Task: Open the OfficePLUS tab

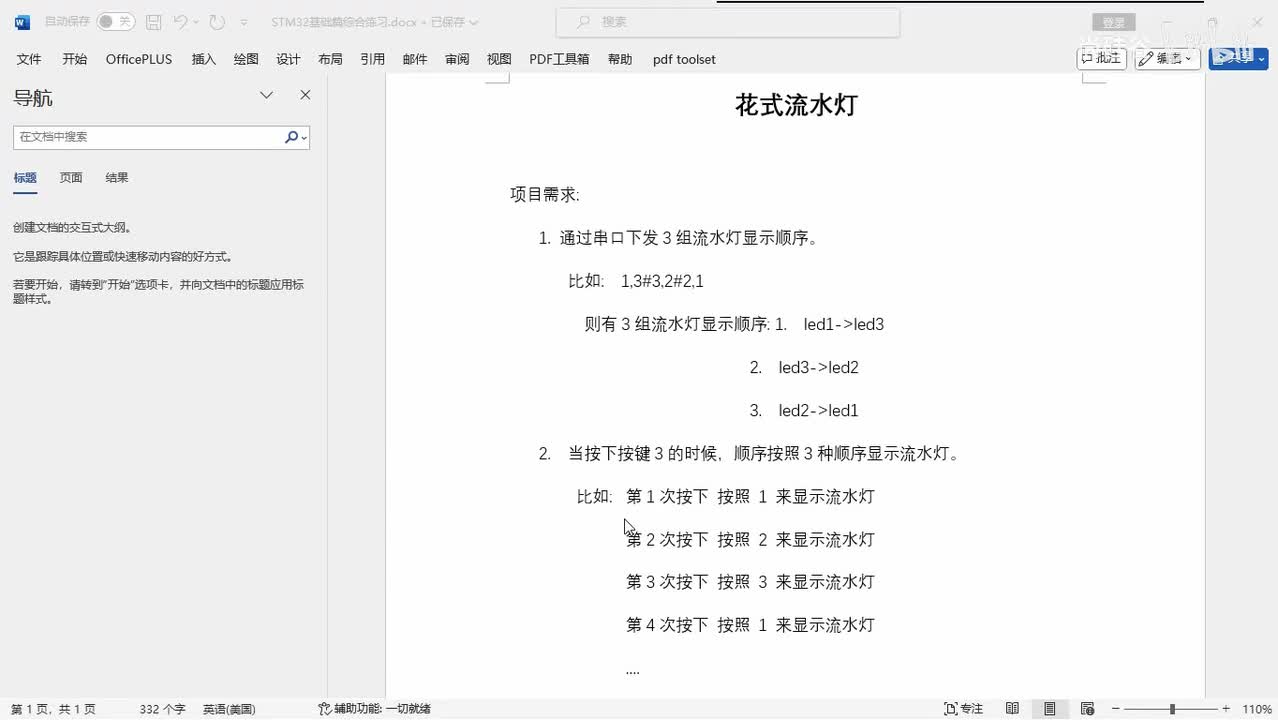Action: 139,59
